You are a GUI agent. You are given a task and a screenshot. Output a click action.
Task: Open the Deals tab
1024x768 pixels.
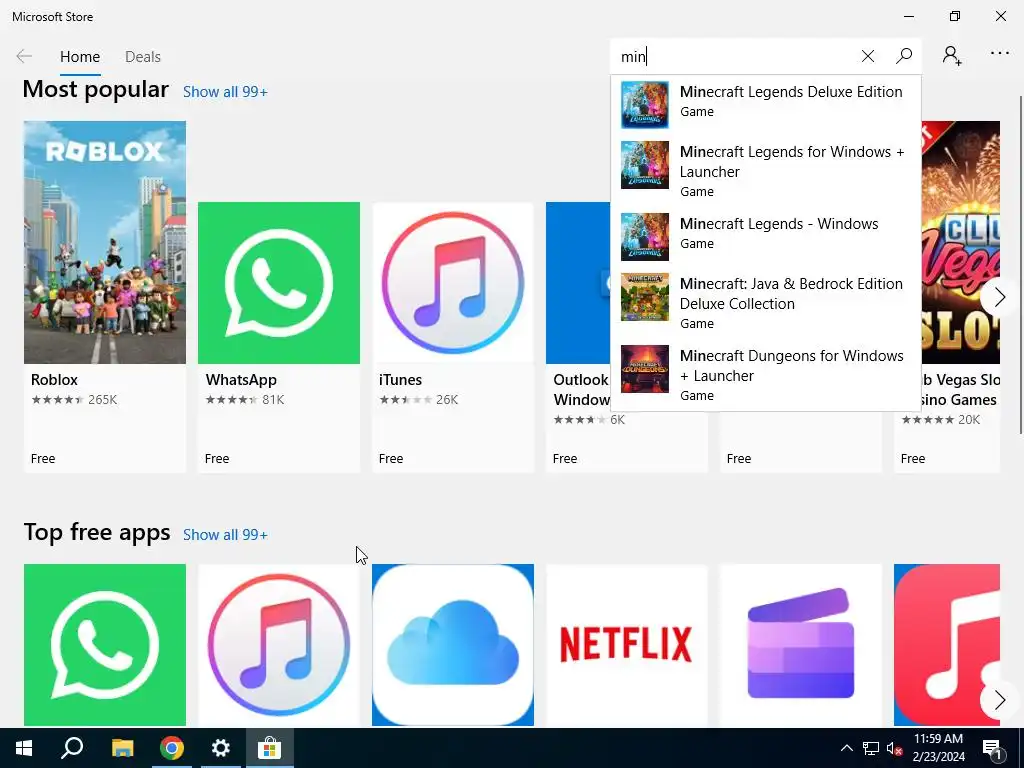click(x=142, y=57)
